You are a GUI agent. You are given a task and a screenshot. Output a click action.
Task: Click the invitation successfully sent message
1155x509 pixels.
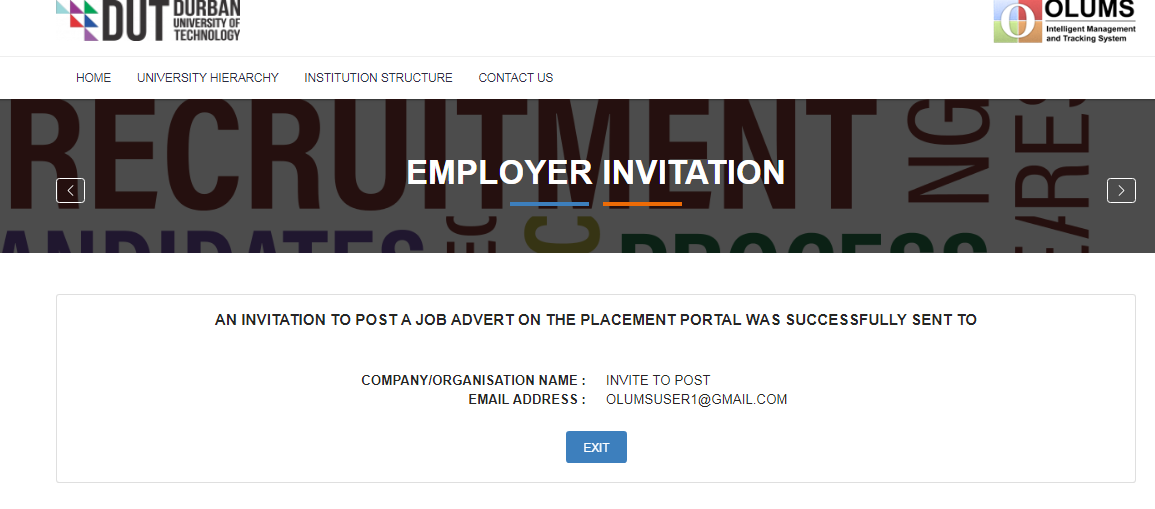pyautogui.click(x=595, y=320)
